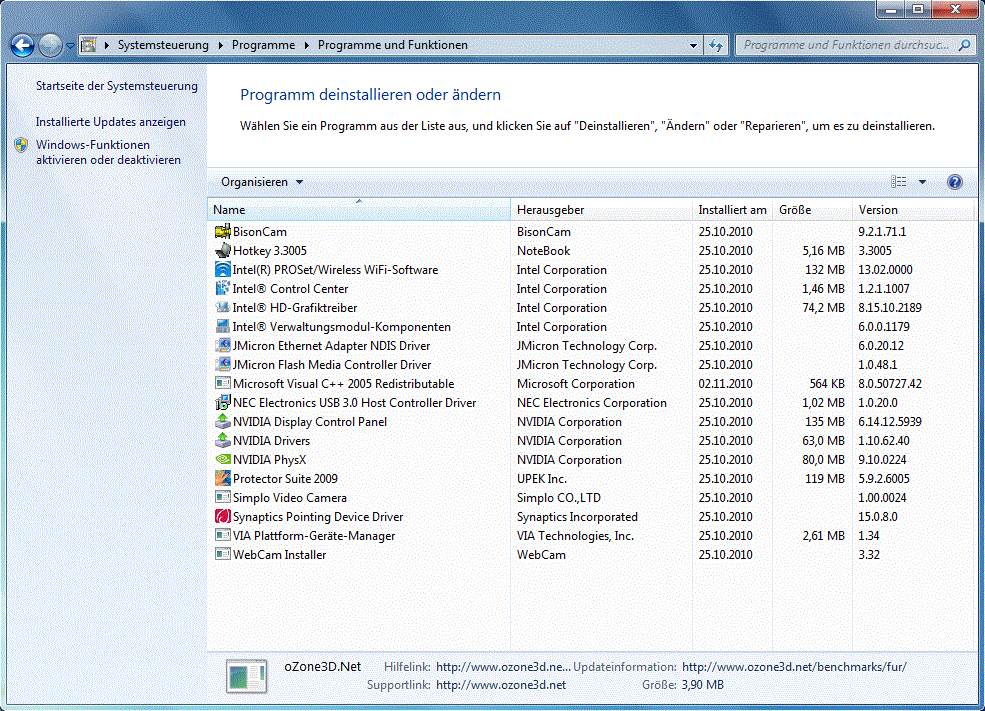This screenshot has height=711, width=985.
Task: Sort by the Version column header
Action: click(913, 210)
